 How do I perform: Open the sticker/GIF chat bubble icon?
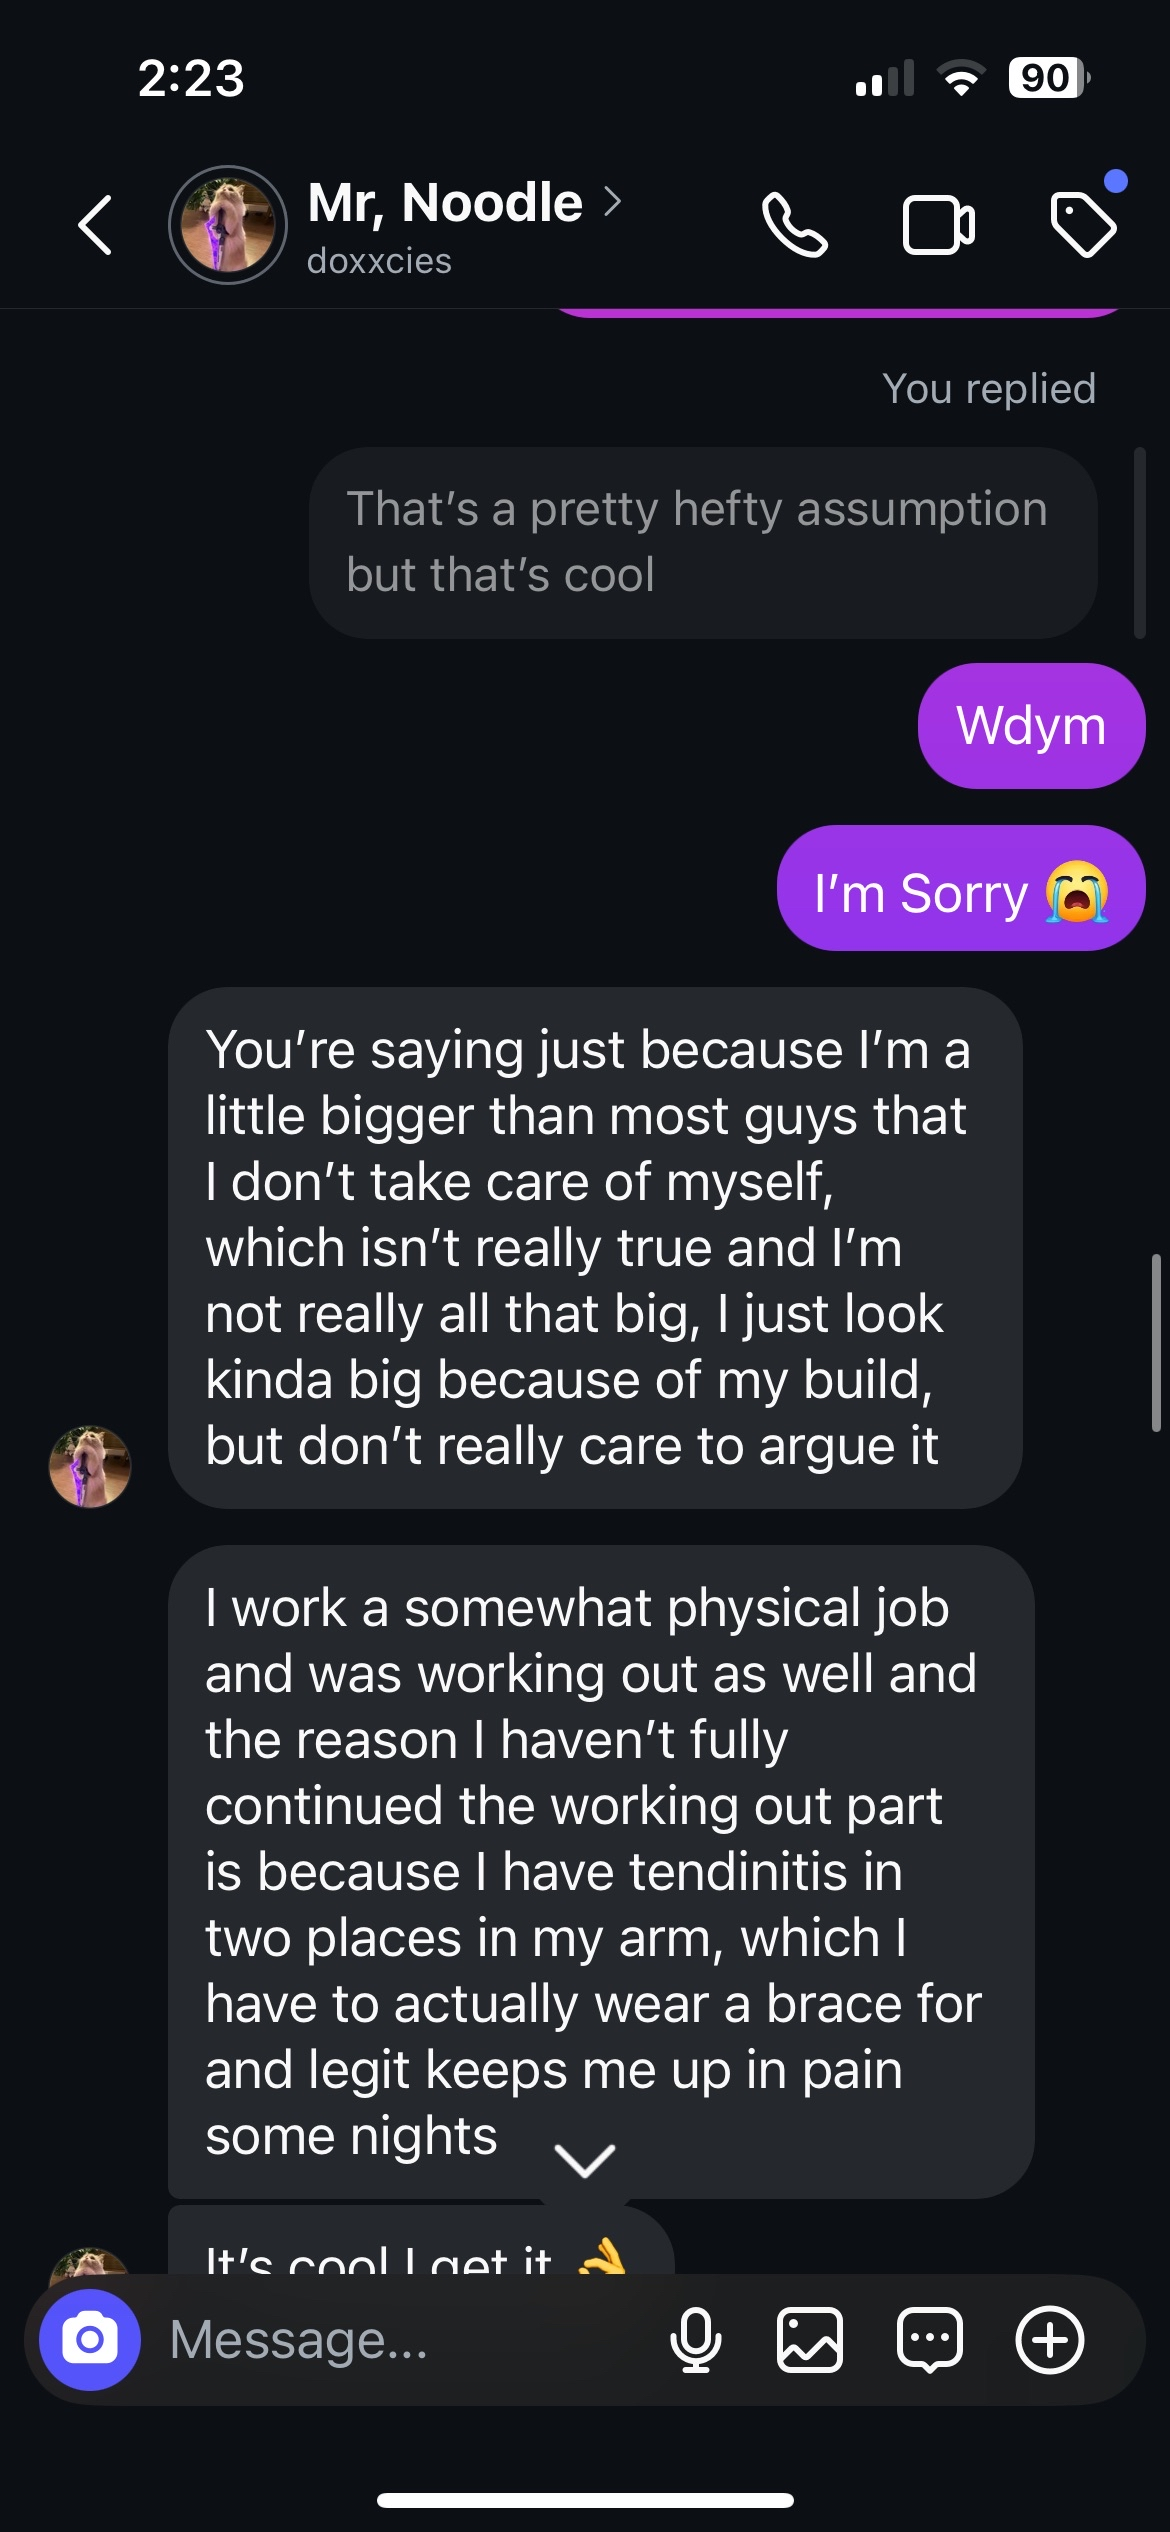click(930, 2340)
